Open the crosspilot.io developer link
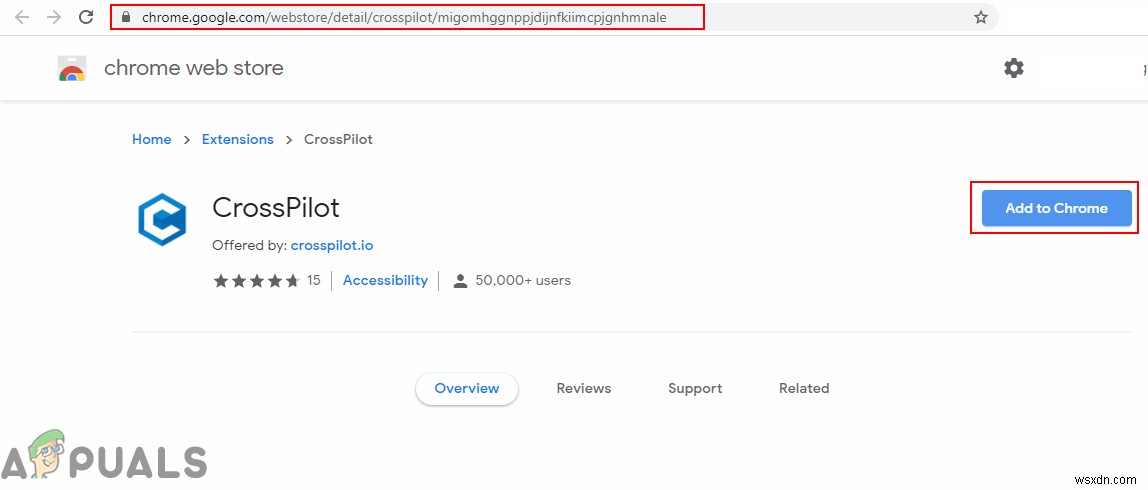 (x=332, y=245)
